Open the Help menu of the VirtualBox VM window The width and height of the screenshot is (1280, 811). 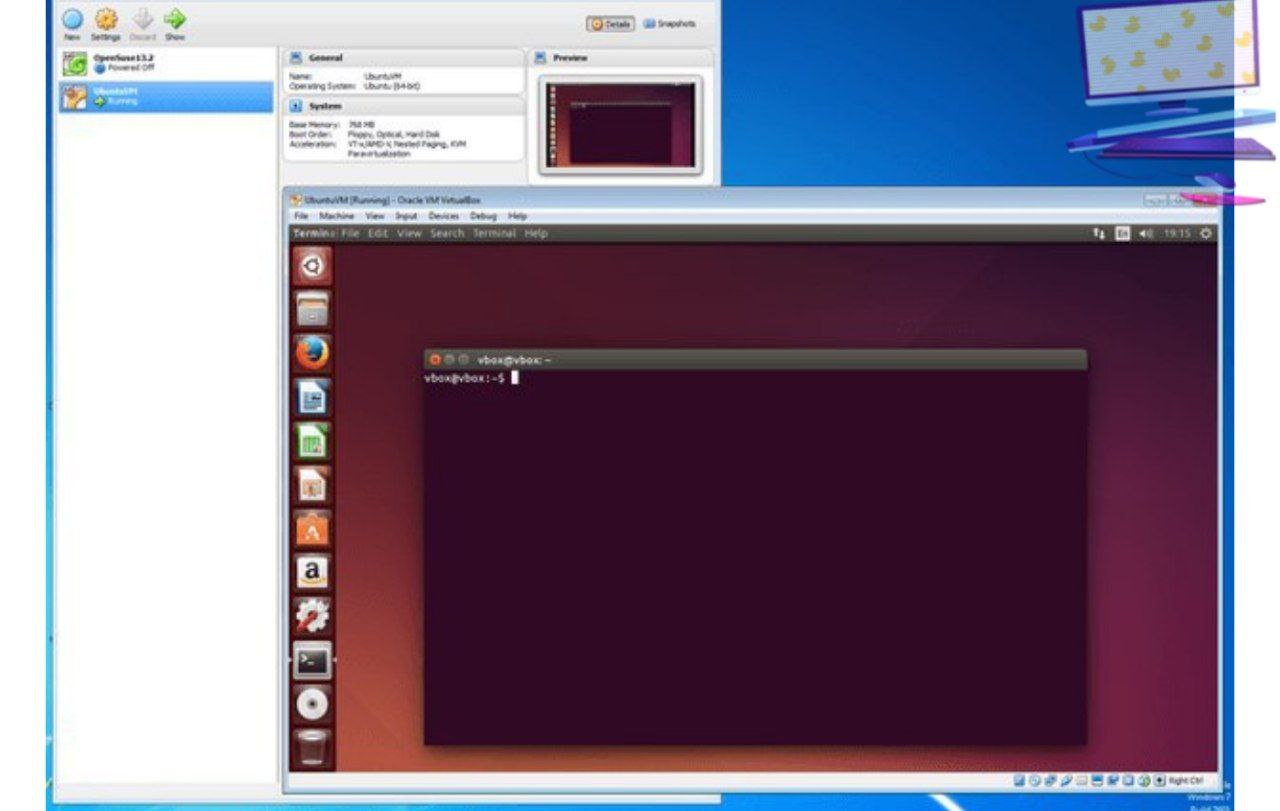pyautogui.click(x=517, y=216)
